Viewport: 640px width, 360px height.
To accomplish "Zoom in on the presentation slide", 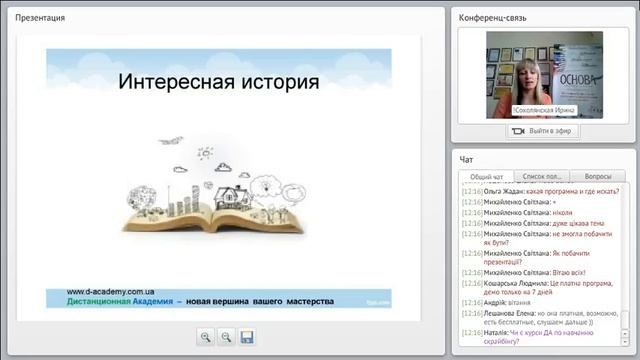I will coord(206,337).
